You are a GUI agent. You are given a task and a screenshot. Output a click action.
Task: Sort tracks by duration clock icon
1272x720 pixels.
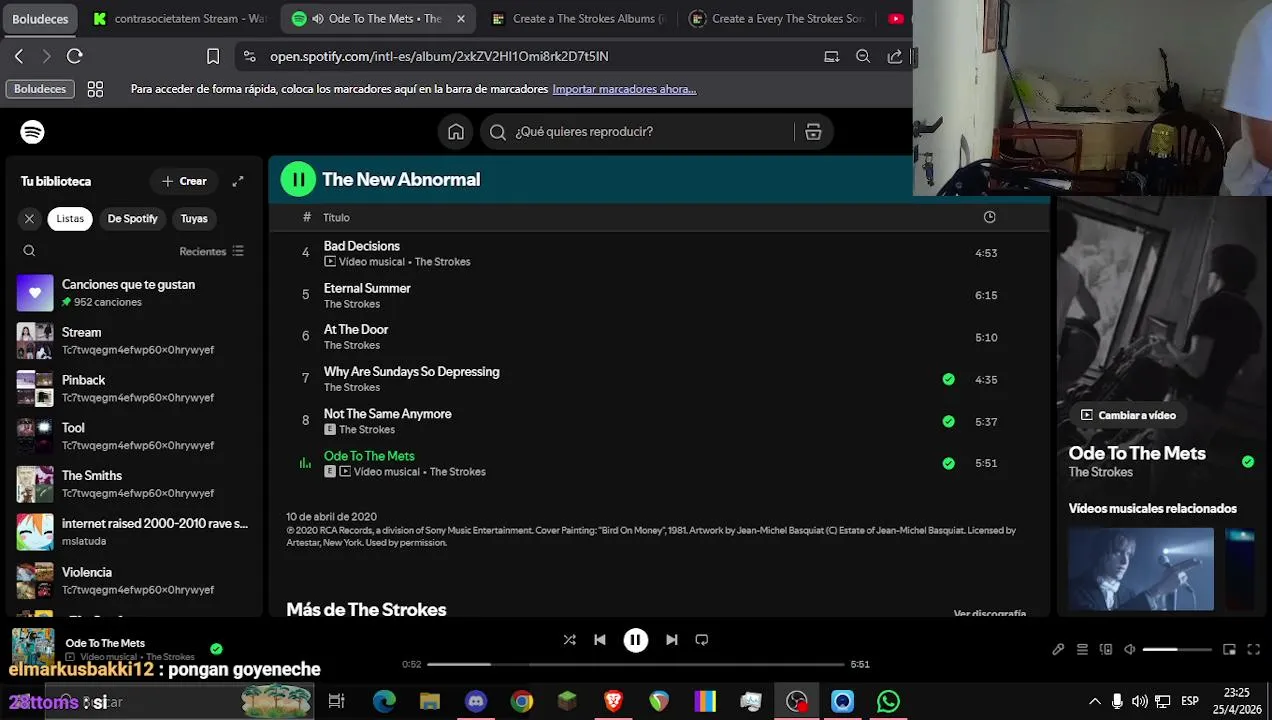[989, 217]
